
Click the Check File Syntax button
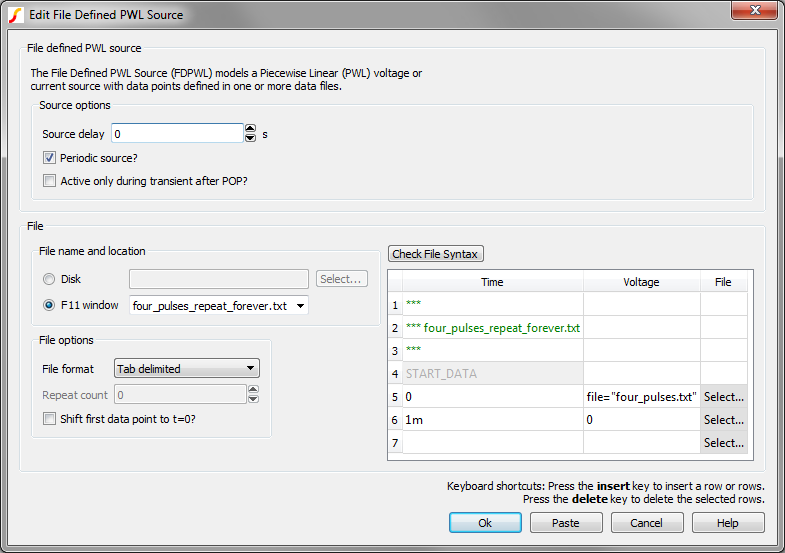[x=435, y=254]
